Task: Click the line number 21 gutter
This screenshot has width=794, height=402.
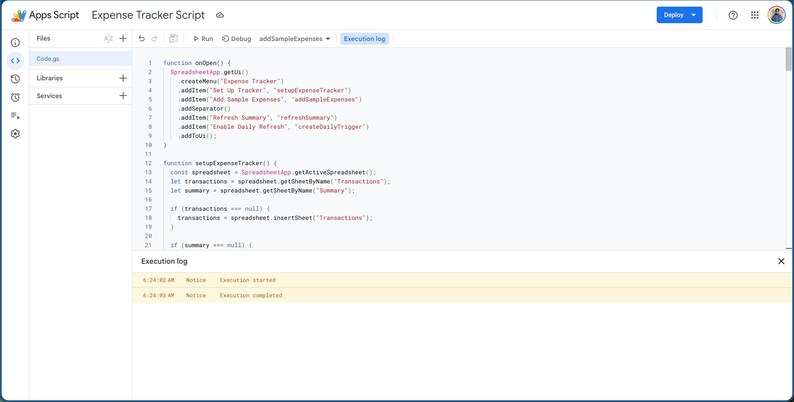Action: 148,245
